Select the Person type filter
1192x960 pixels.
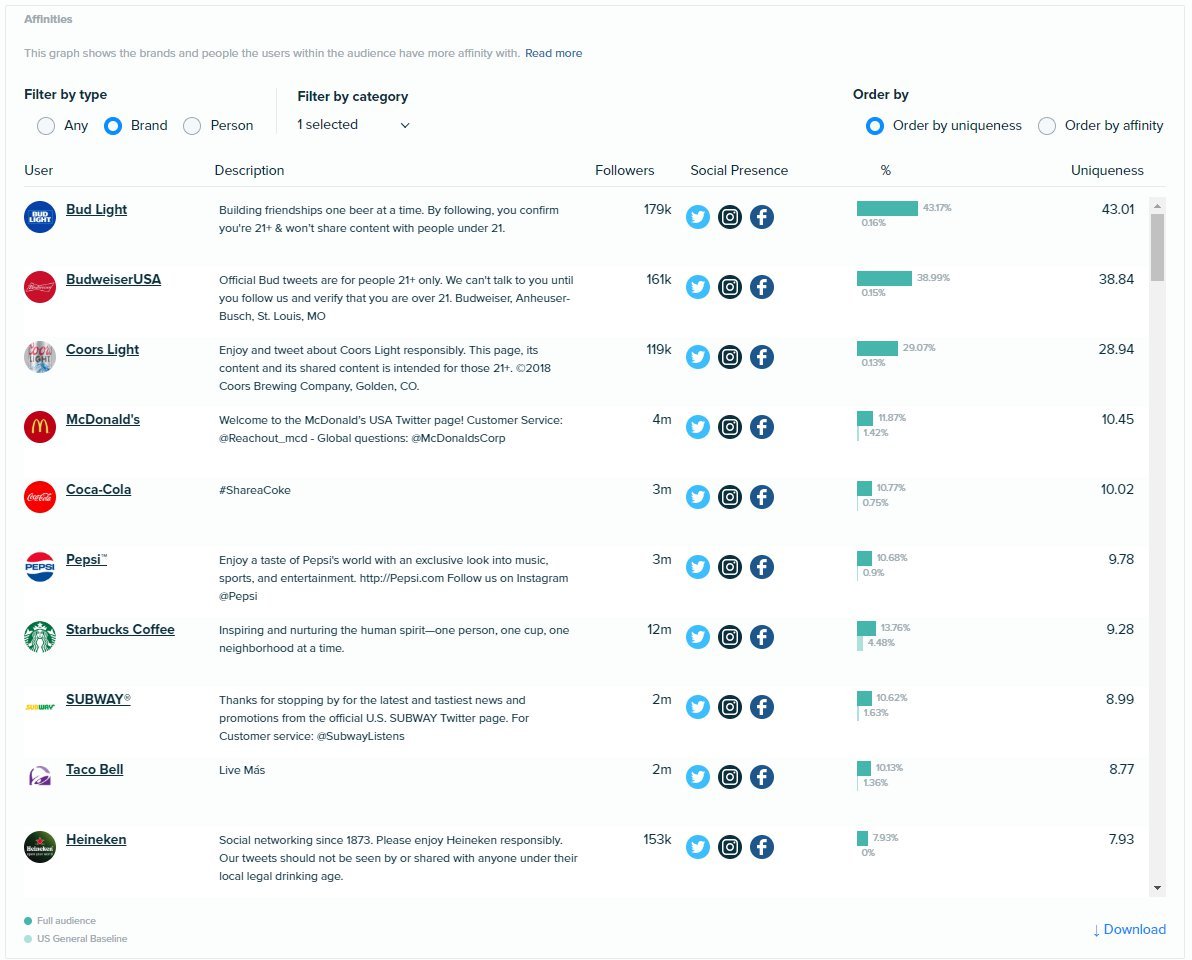coord(192,125)
